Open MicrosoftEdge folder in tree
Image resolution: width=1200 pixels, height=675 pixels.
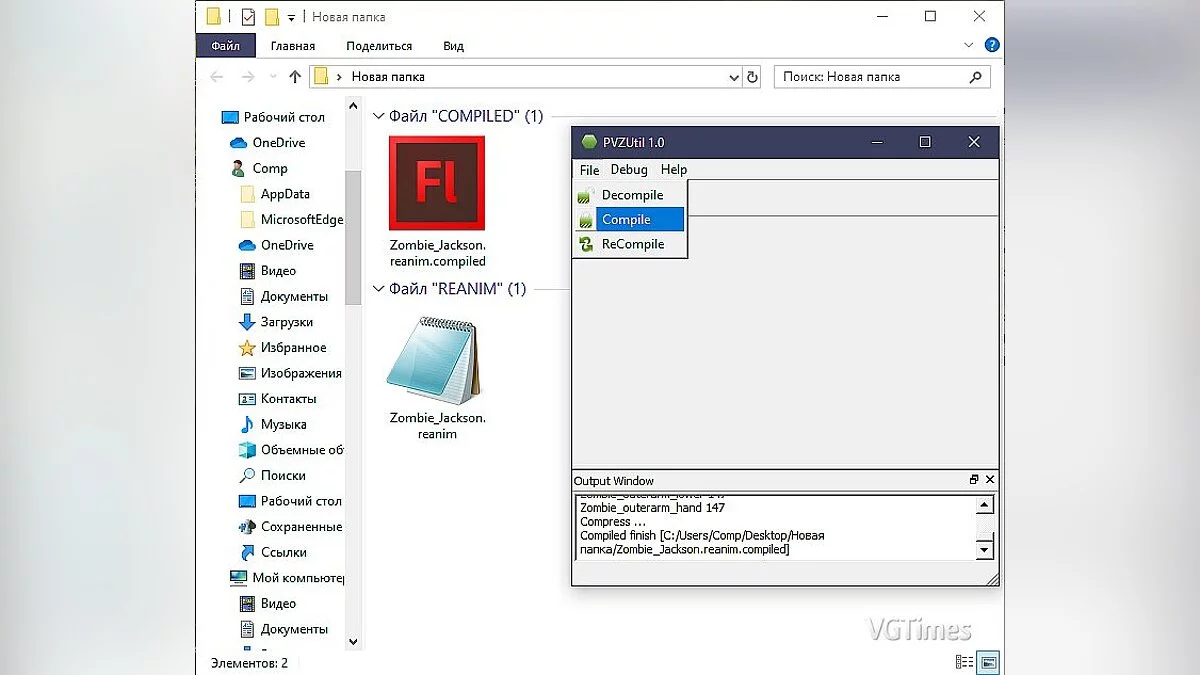(301, 220)
